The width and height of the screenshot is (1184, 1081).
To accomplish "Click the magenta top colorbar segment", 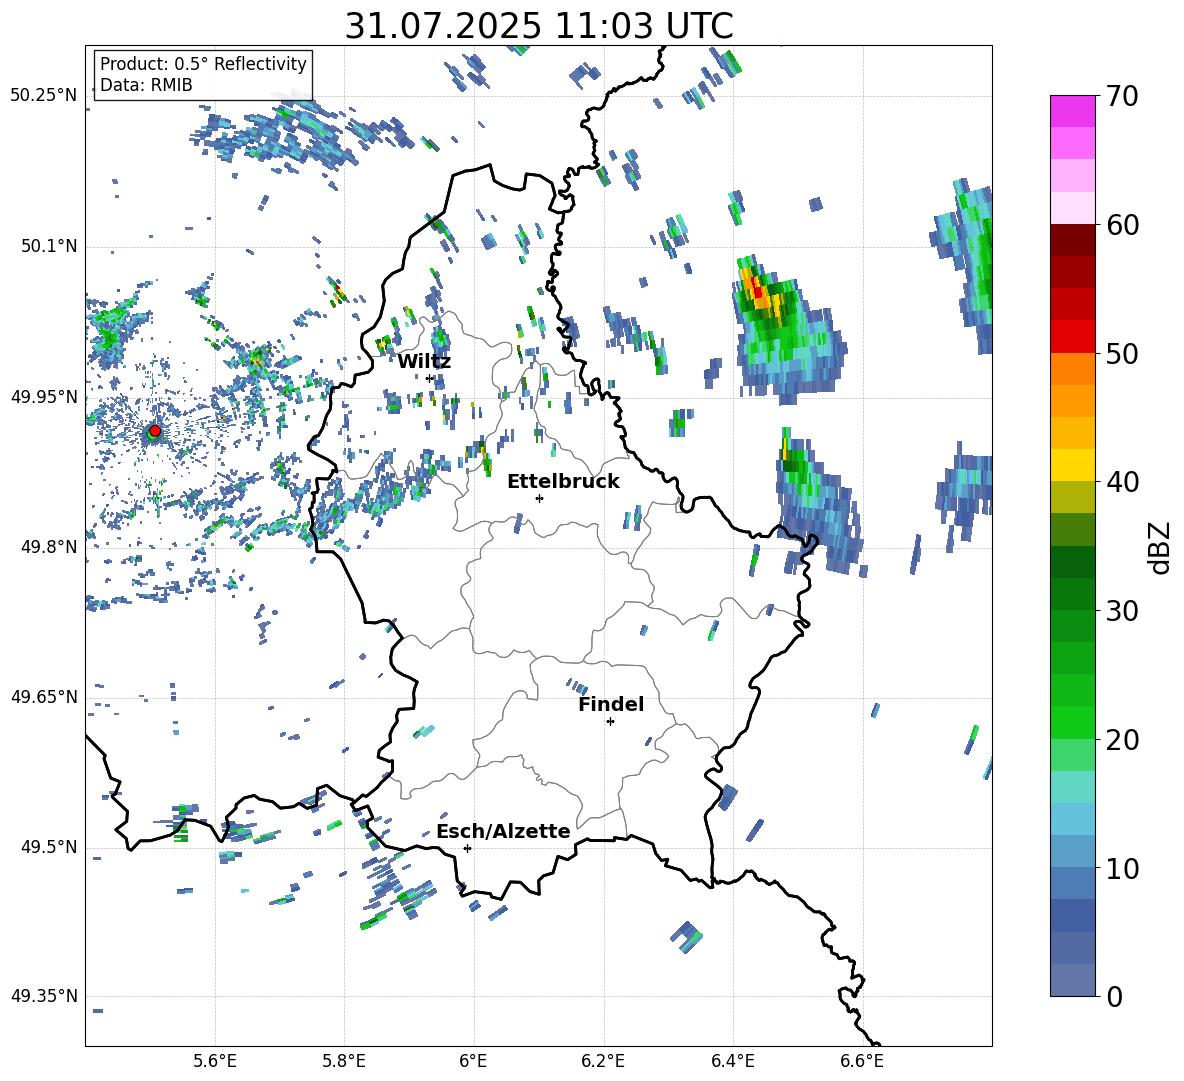I will click(1072, 111).
